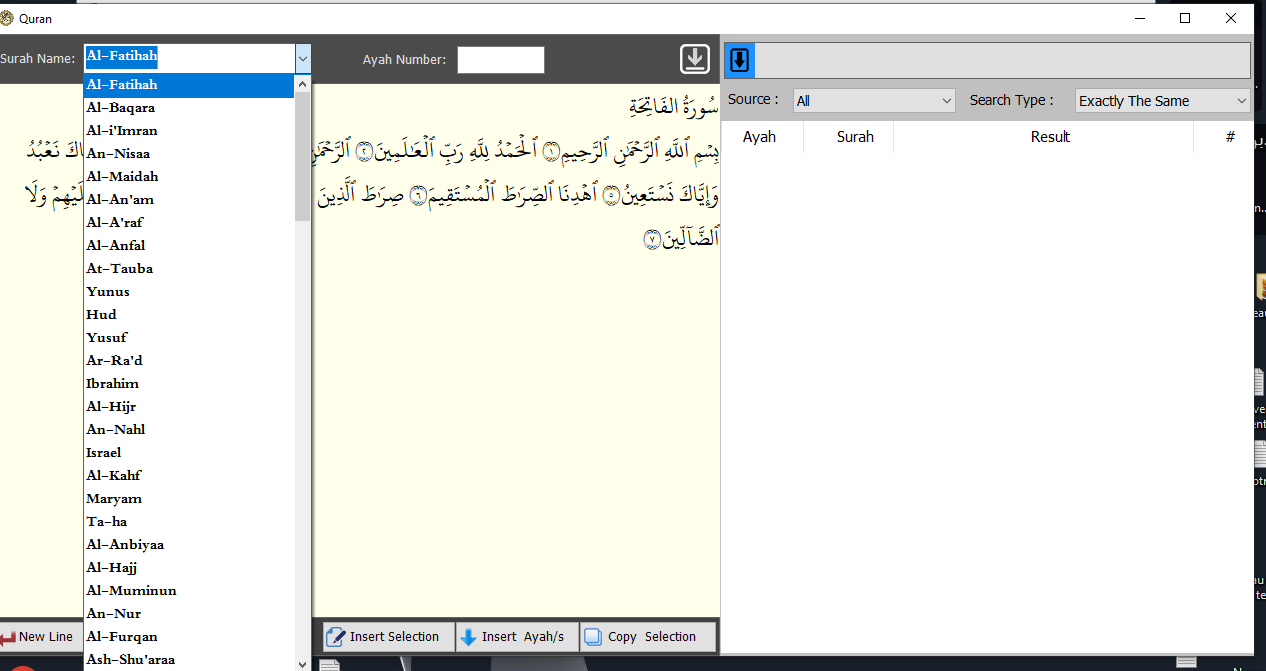The height and width of the screenshot is (671, 1266).
Task: Focus the Ayah Number input field
Action: pyautogui.click(x=501, y=60)
